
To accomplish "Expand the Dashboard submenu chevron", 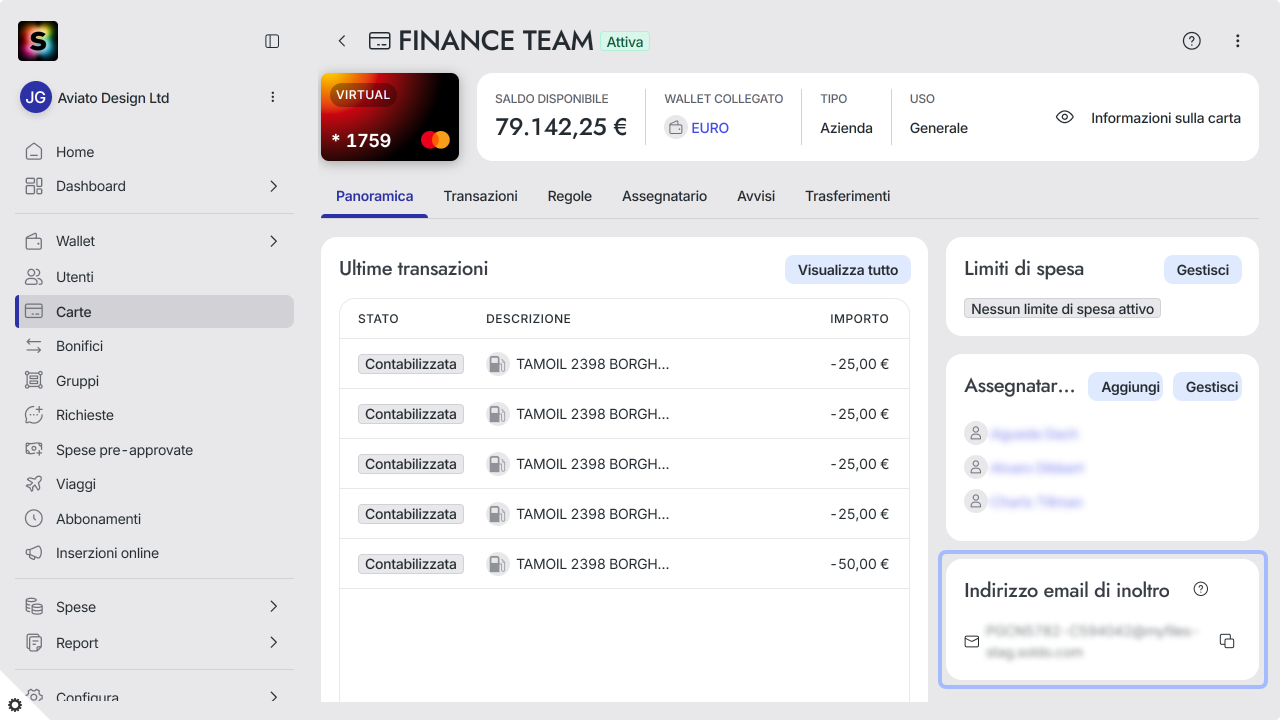I will coord(273,186).
